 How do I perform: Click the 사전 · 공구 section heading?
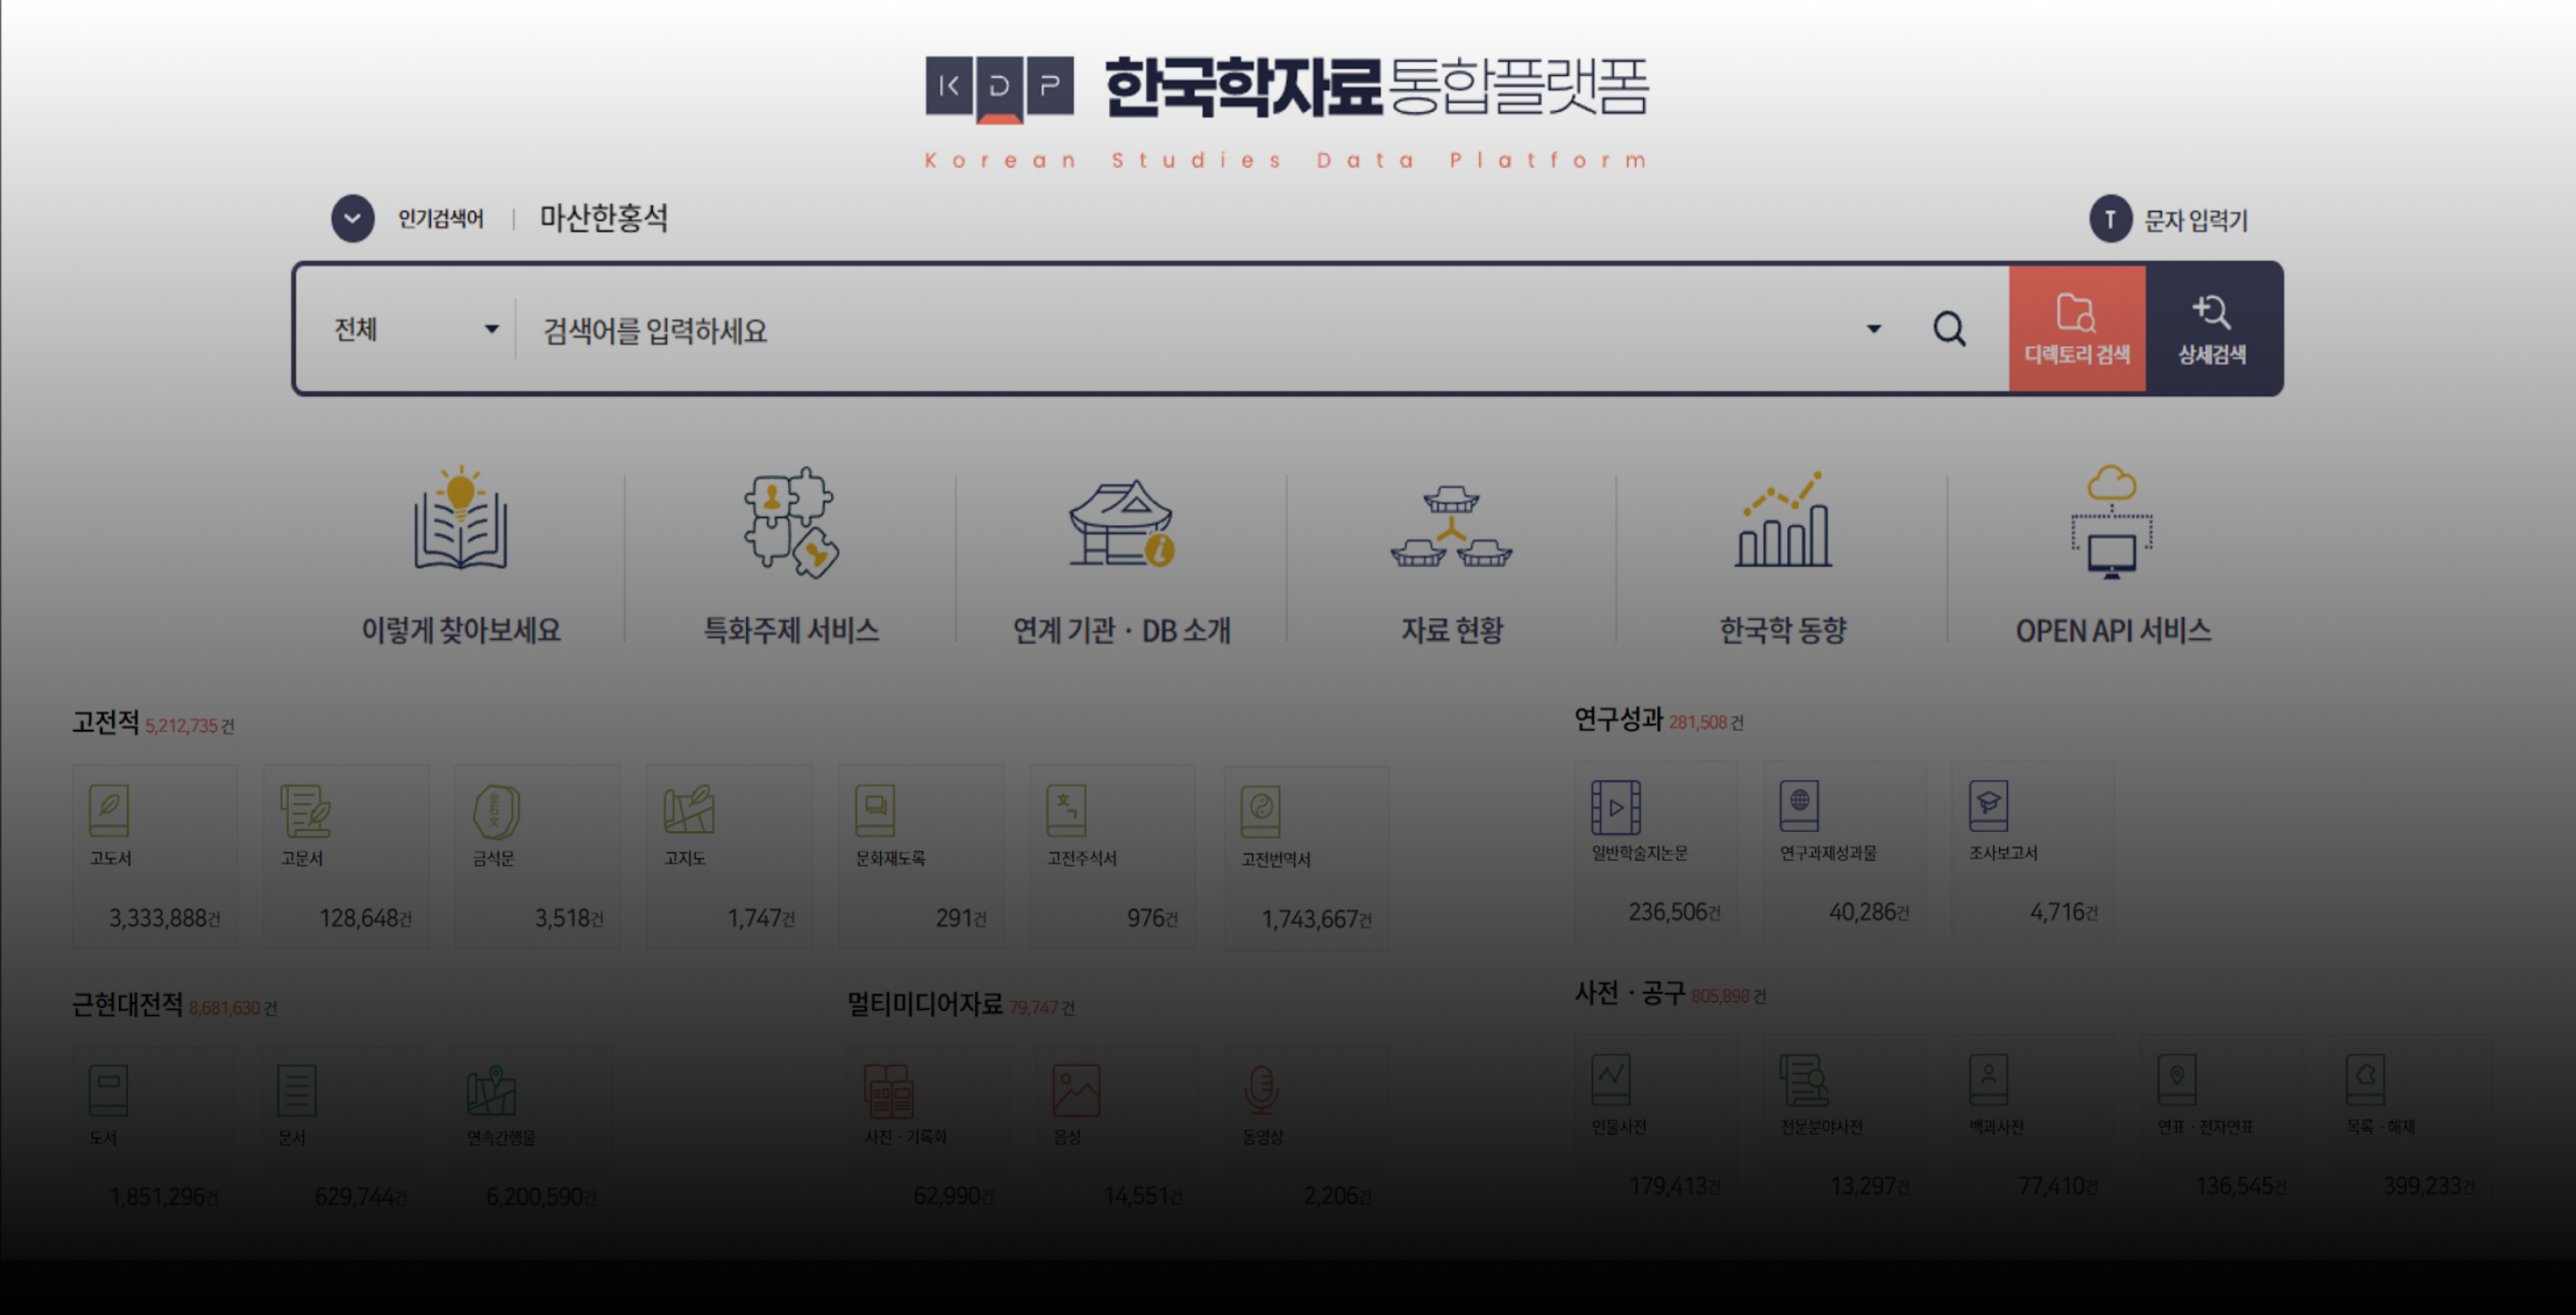[x=1630, y=992]
